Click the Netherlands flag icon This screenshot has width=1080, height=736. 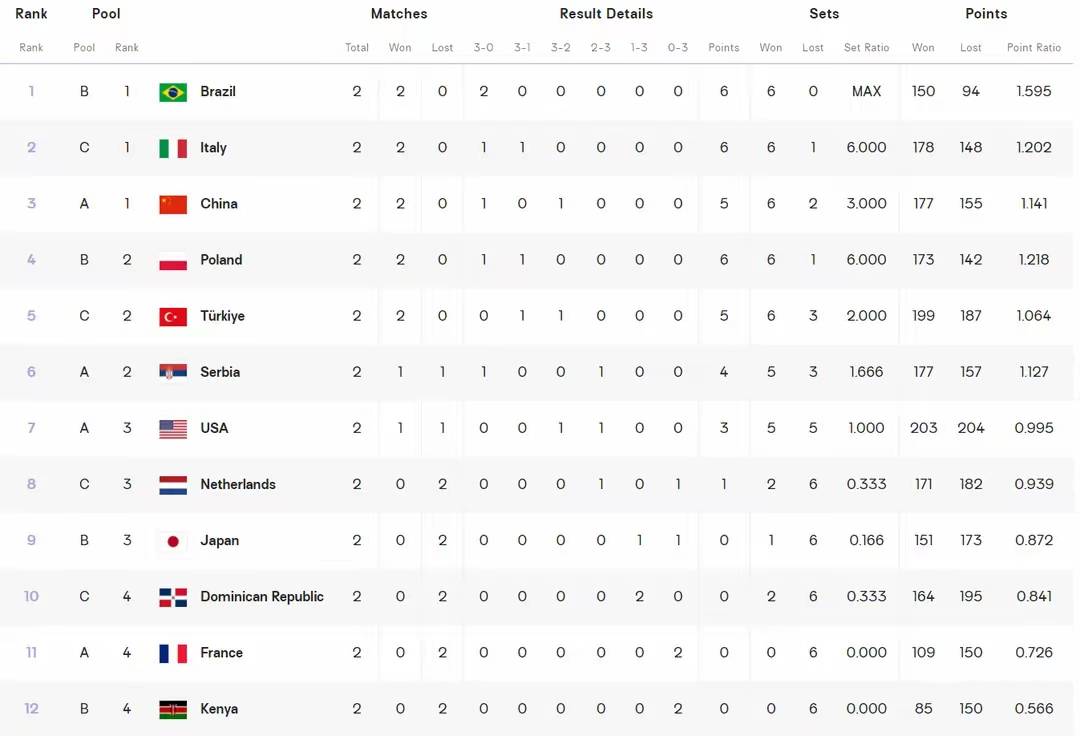(173, 485)
